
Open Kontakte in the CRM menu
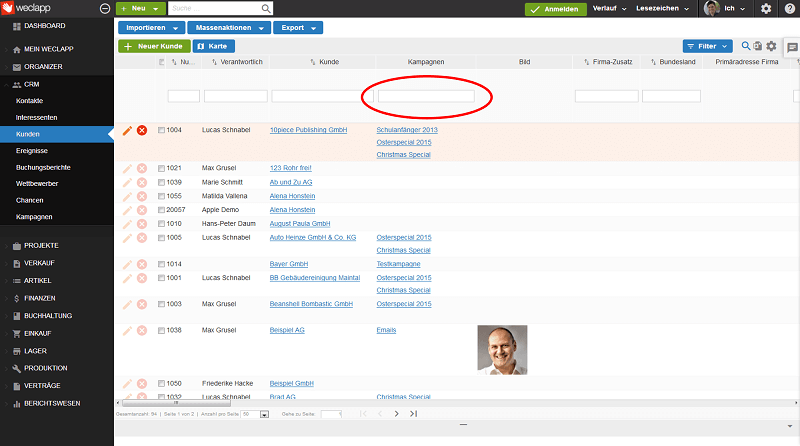30,101
